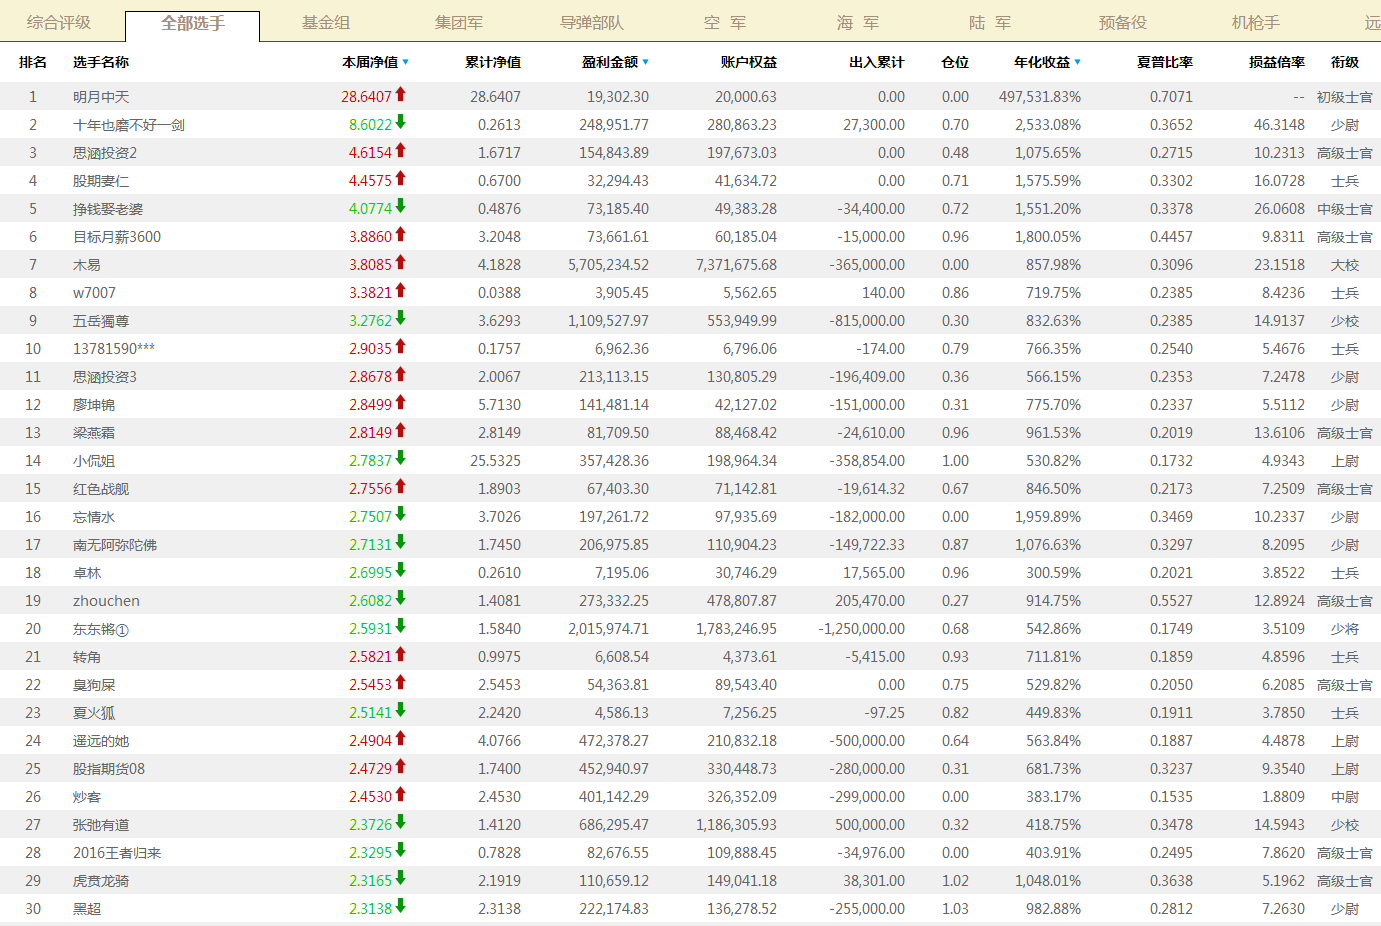Sort by 年化收益 column dropdown arrow

(1078, 62)
